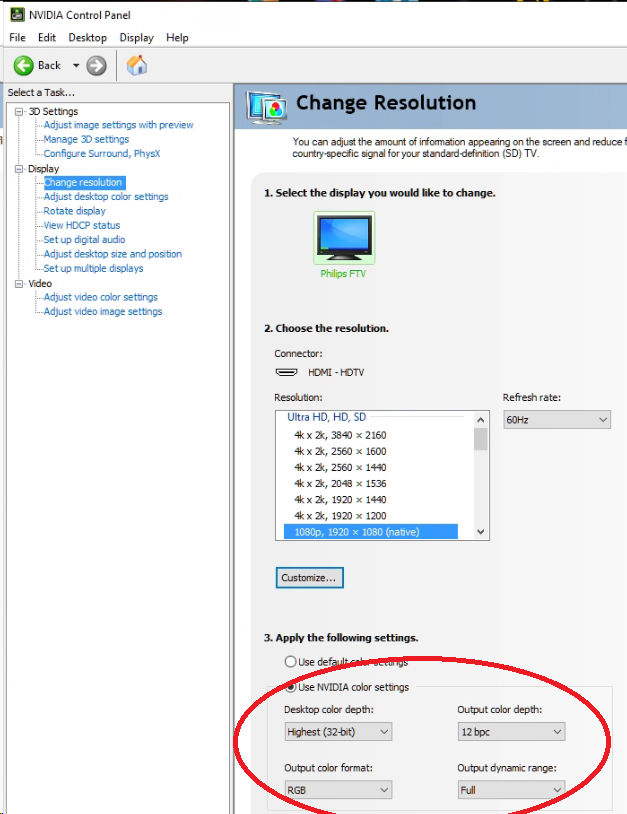Open the Output dynamic range dropdown

[511, 790]
